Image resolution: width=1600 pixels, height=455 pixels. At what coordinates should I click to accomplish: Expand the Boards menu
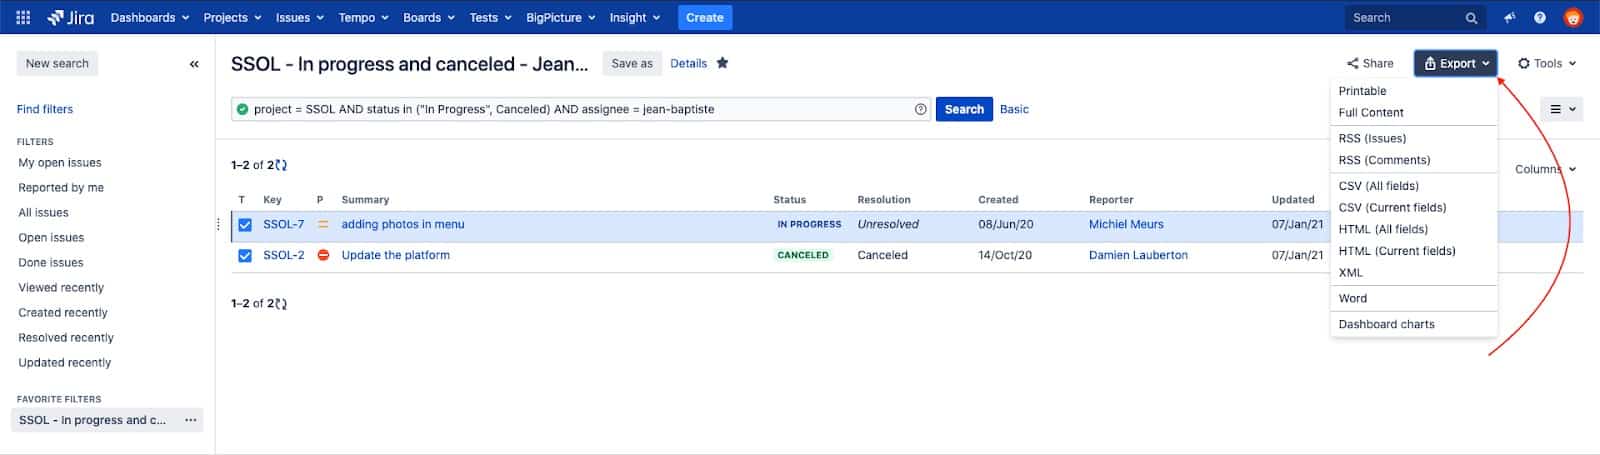pos(430,18)
